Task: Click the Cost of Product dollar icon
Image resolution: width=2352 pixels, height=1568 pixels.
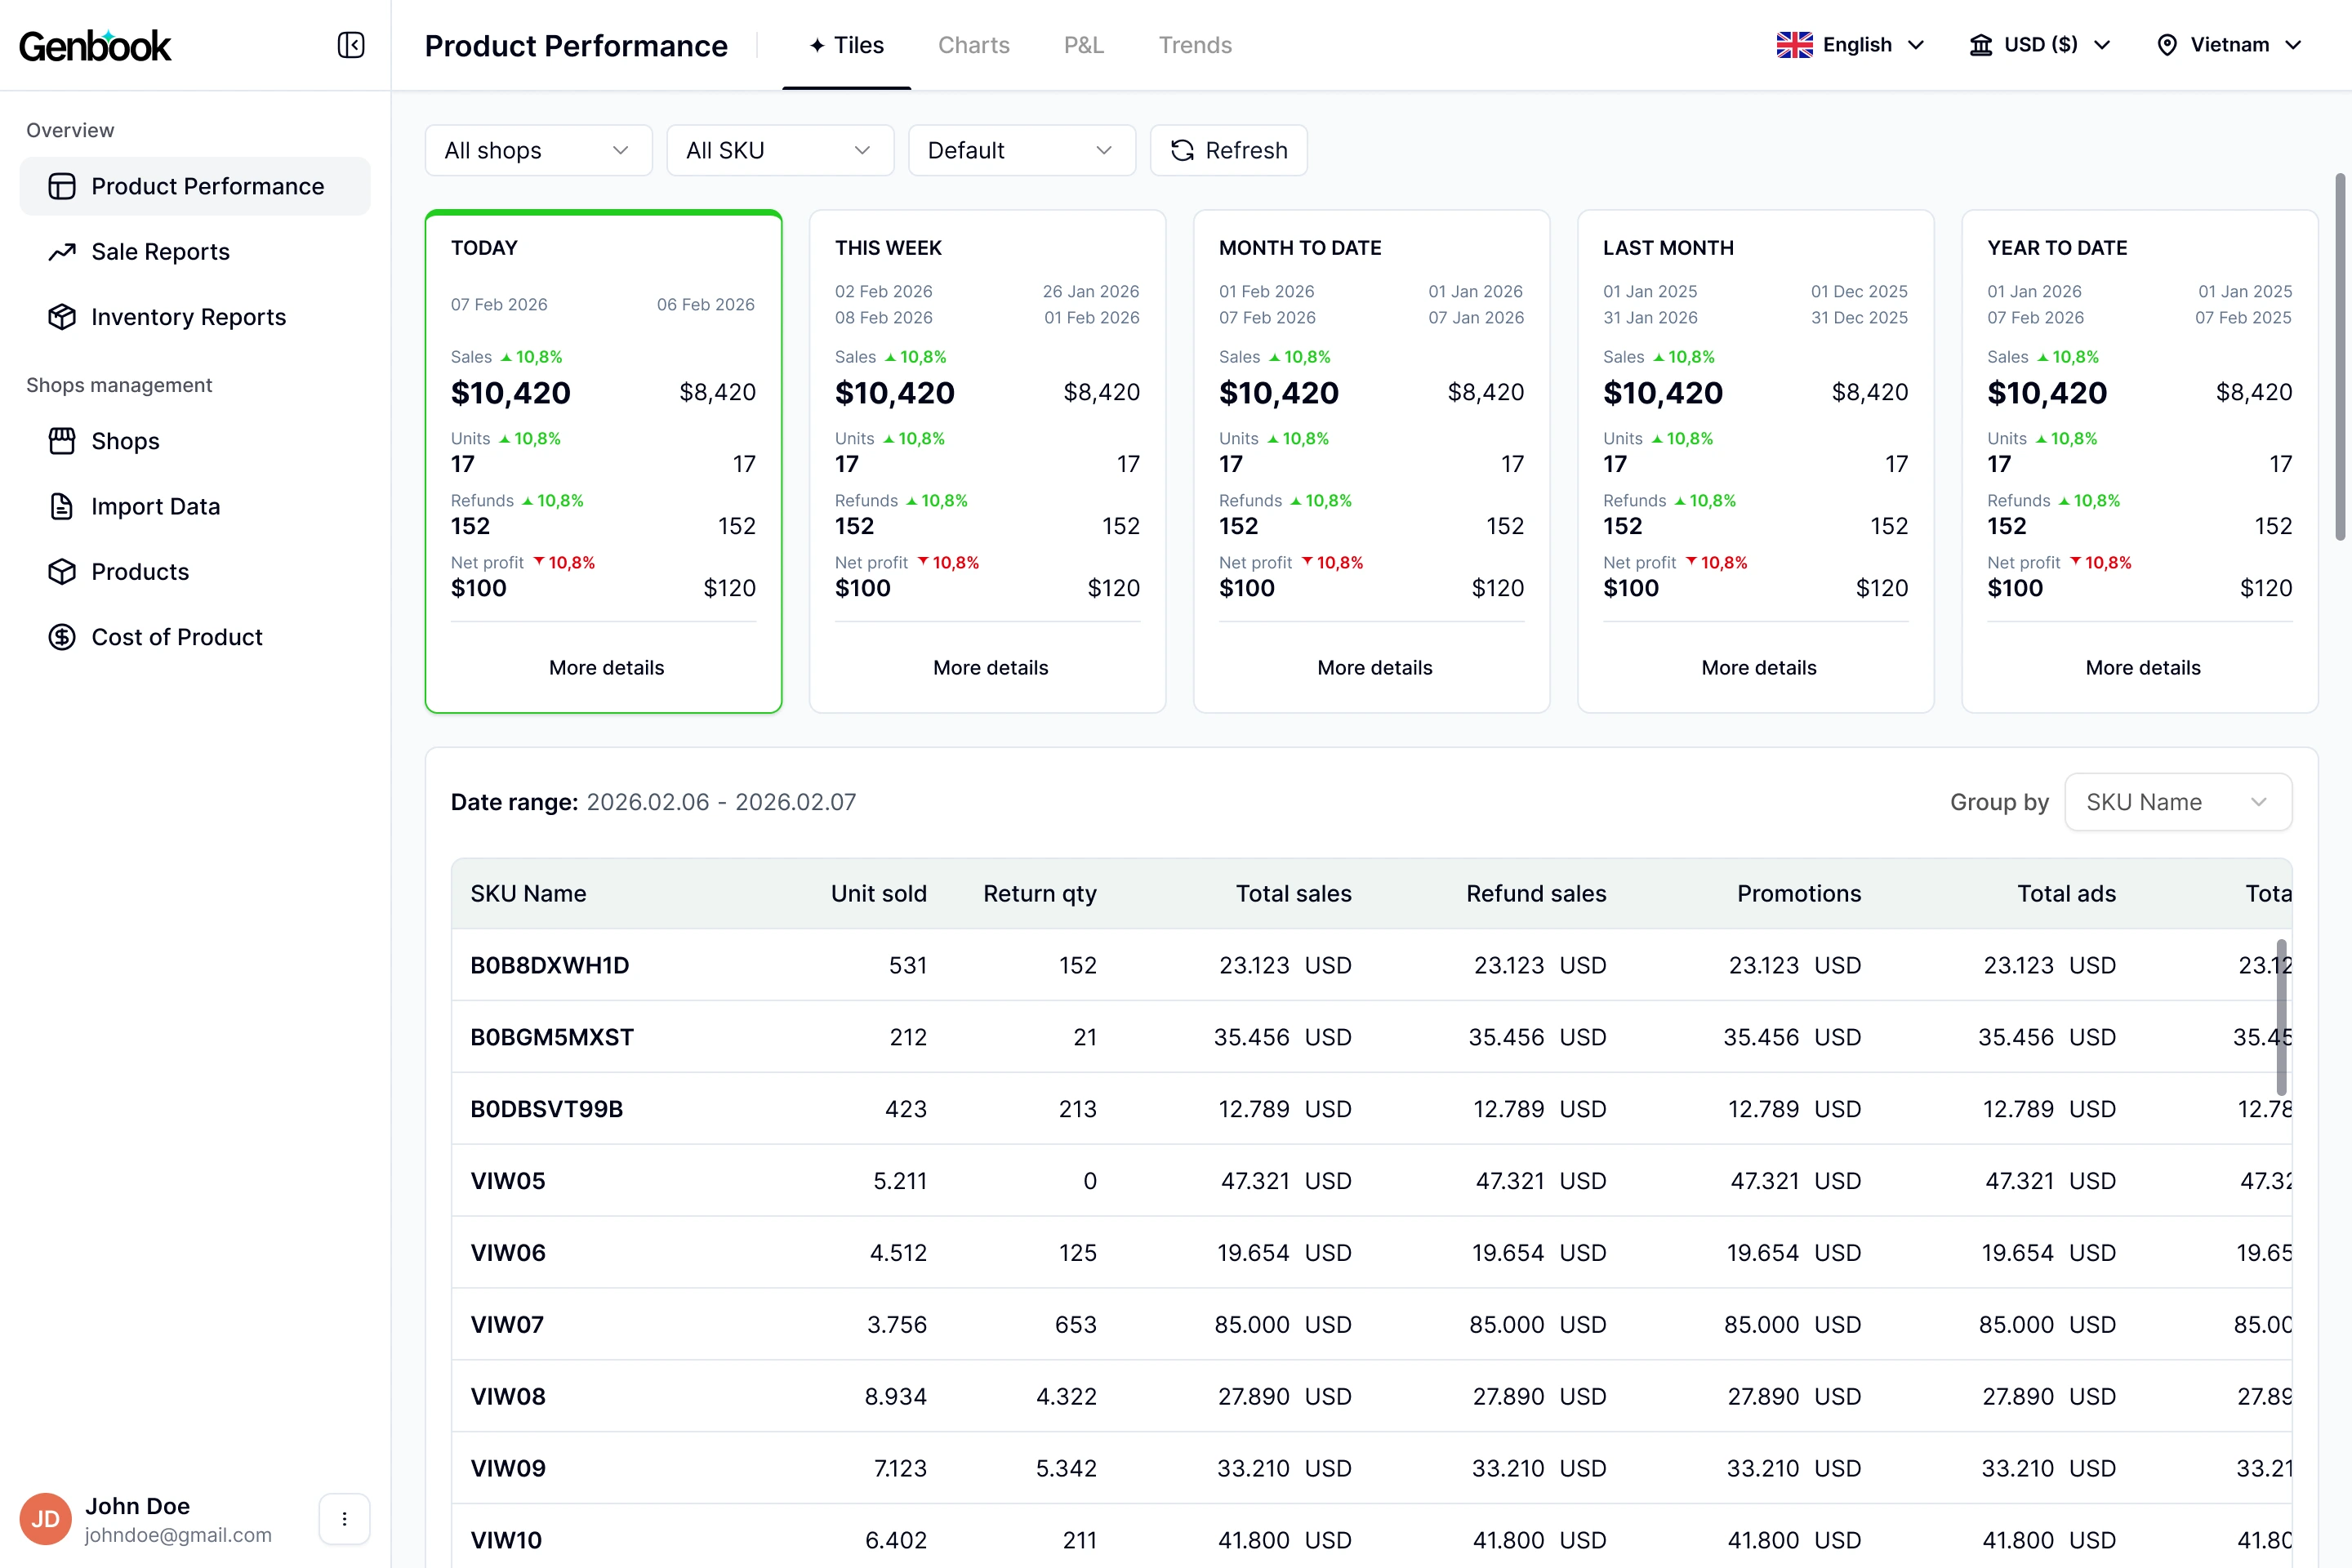Action: coord(62,637)
